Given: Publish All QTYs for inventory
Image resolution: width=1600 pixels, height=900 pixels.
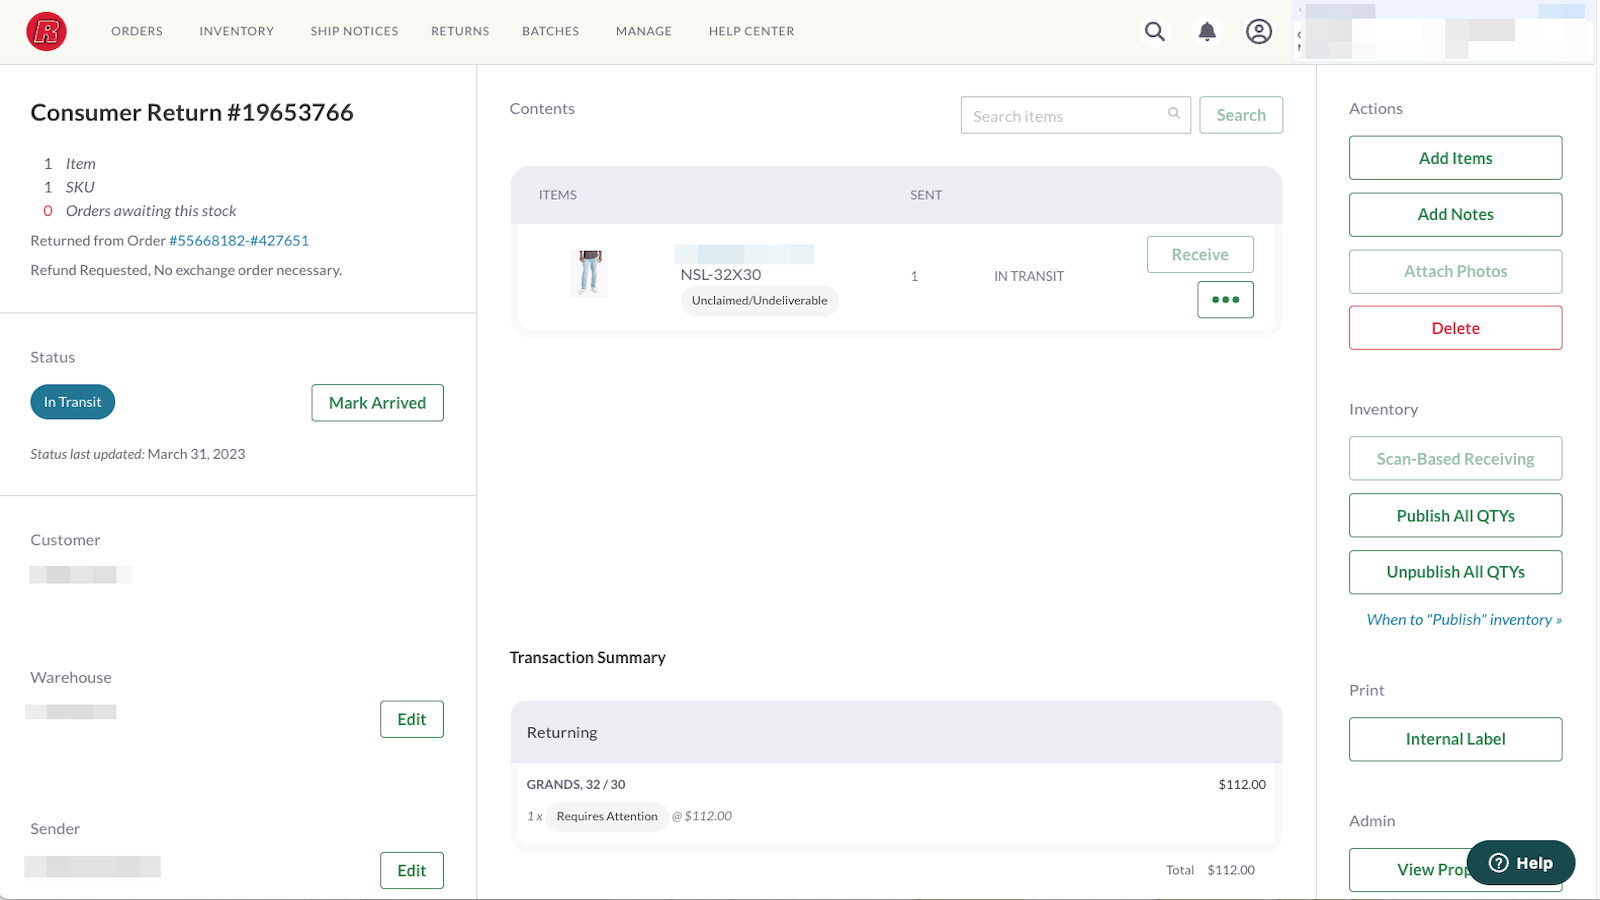Looking at the screenshot, I should [1455, 515].
